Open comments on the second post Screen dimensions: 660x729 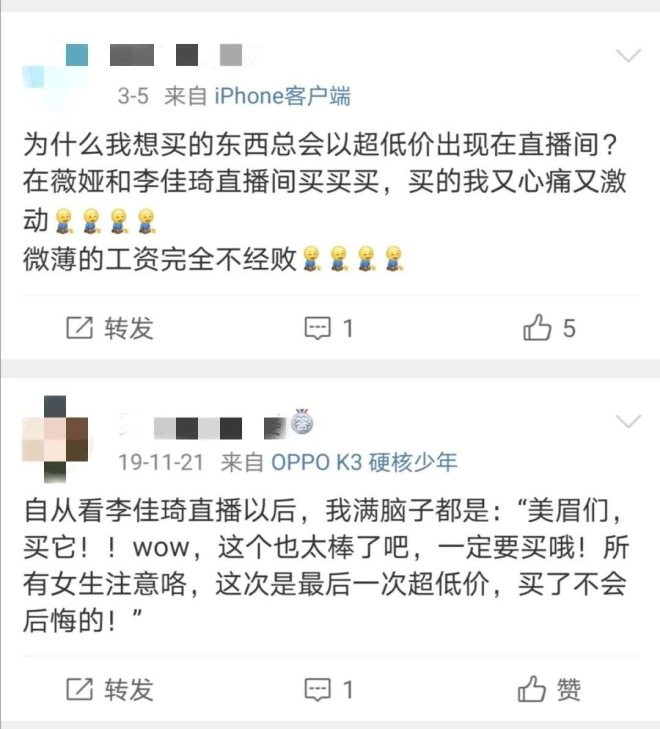(x=317, y=689)
